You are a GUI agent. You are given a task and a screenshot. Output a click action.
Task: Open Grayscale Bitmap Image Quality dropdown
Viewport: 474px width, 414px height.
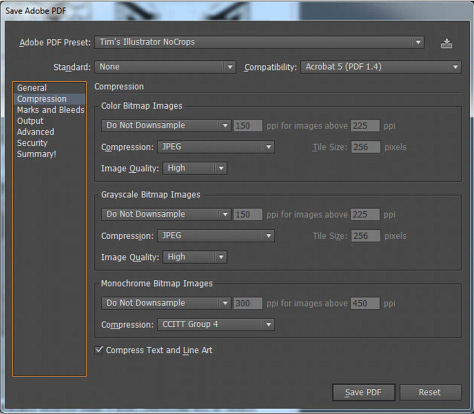tap(195, 257)
